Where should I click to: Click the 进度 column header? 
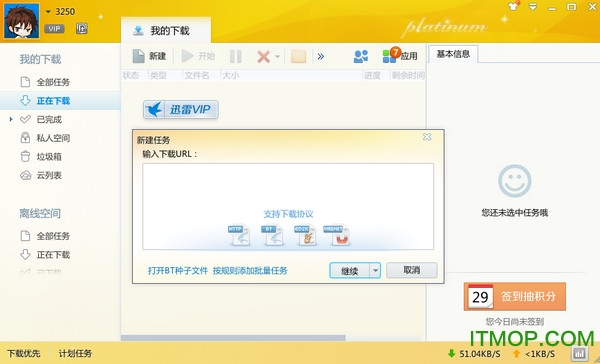pos(372,75)
